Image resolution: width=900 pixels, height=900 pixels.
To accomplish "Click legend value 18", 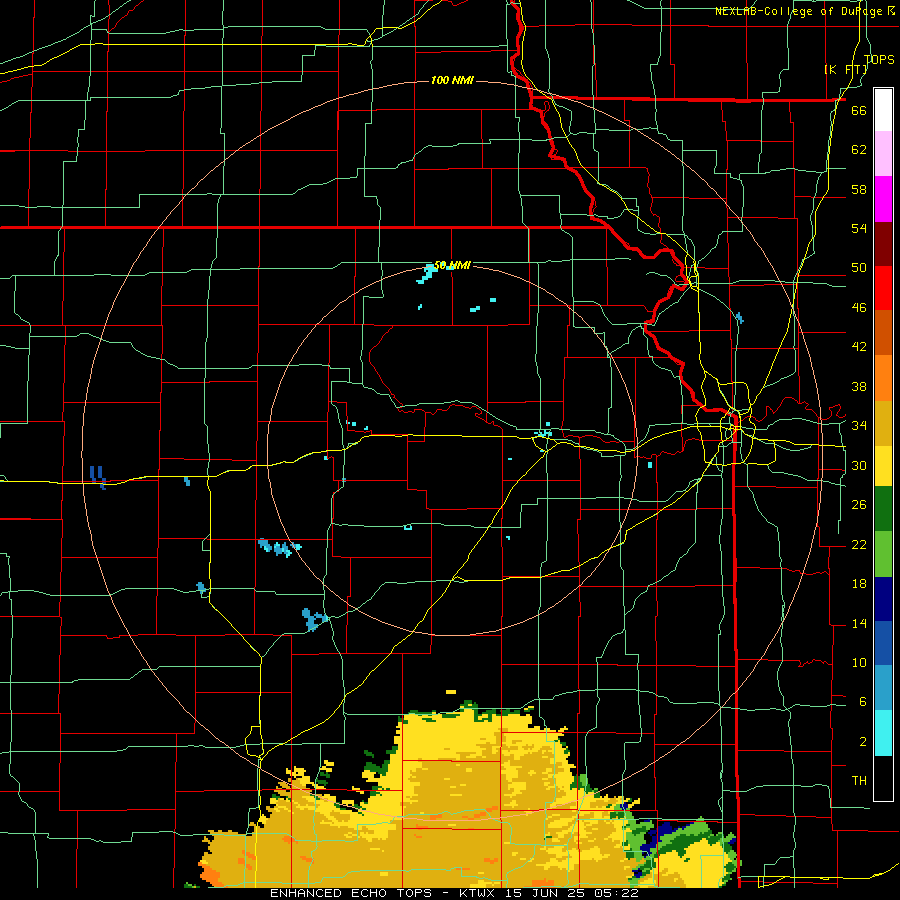I will coord(859,584).
